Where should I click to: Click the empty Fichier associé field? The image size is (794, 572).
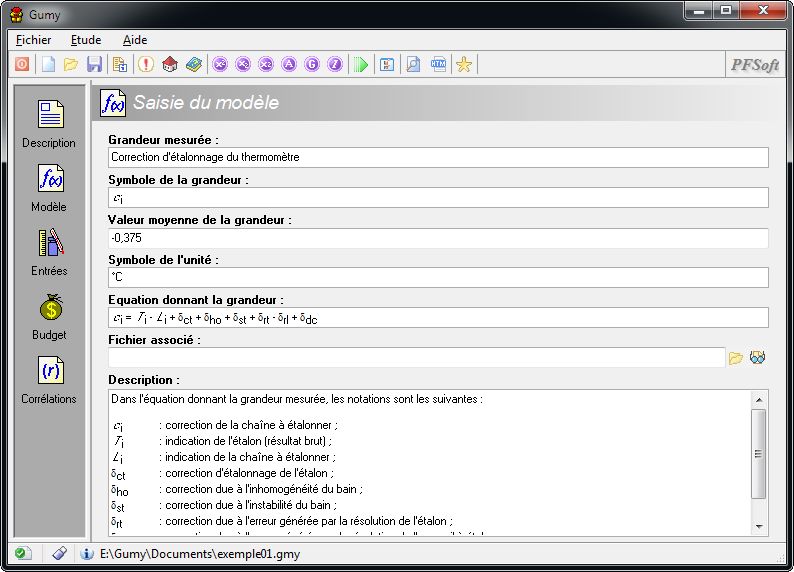pyautogui.click(x=417, y=357)
